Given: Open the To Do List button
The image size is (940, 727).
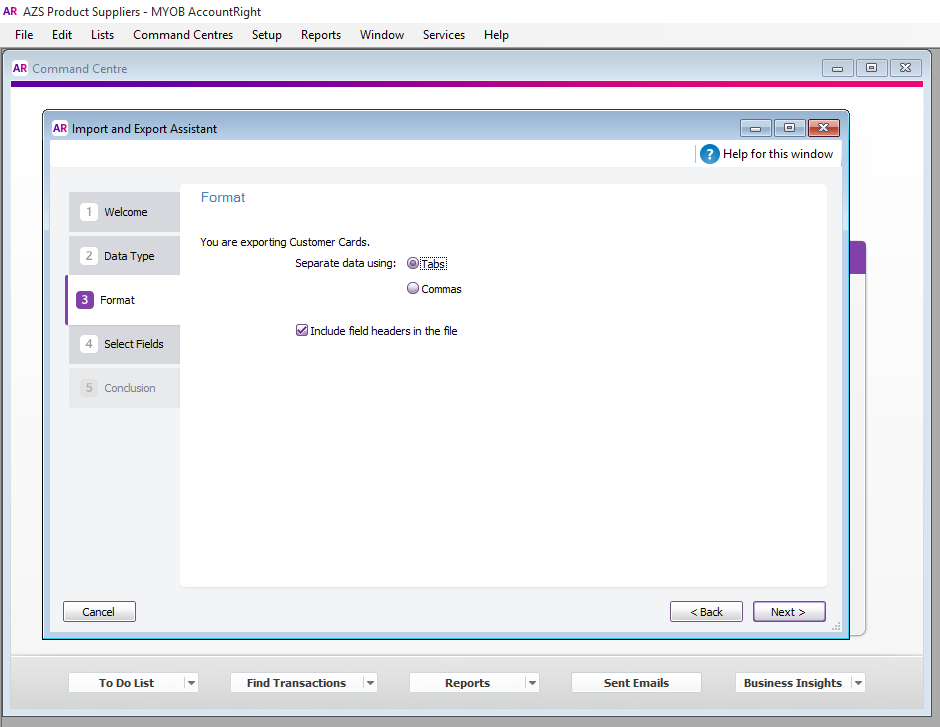Looking at the screenshot, I should point(126,683).
